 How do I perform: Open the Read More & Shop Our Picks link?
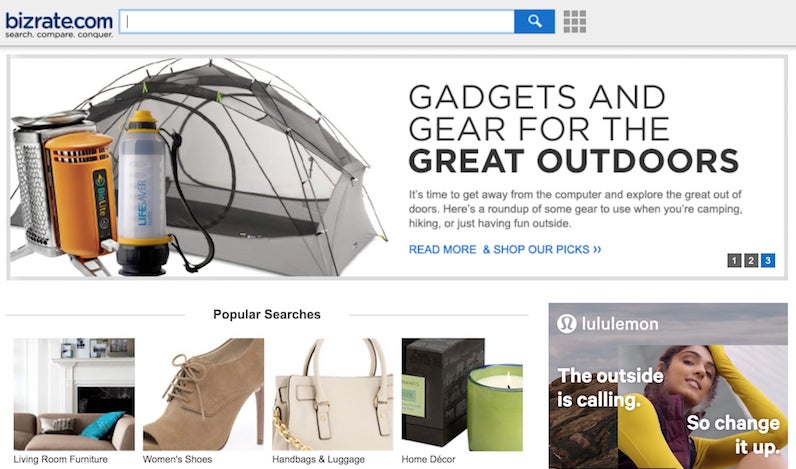pyautogui.click(x=505, y=249)
